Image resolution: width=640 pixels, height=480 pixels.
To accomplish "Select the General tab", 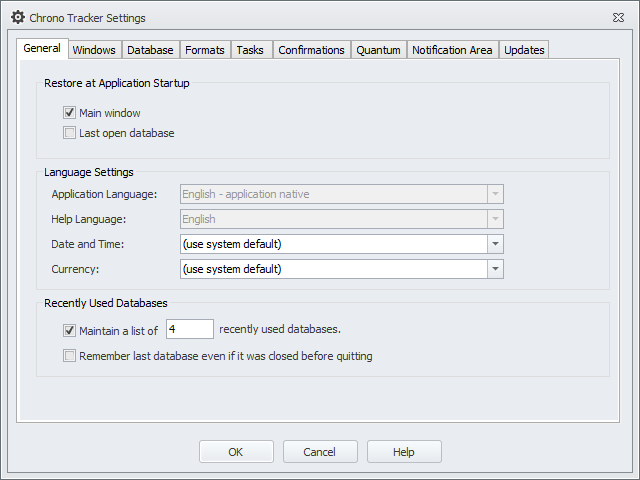I will point(42,49).
